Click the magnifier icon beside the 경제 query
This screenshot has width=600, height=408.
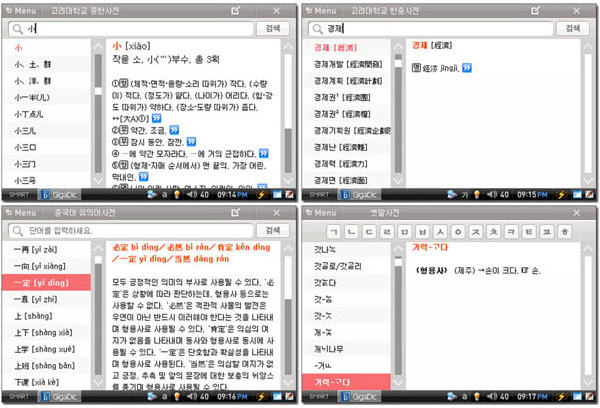pyautogui.click(x=318, y=29)
